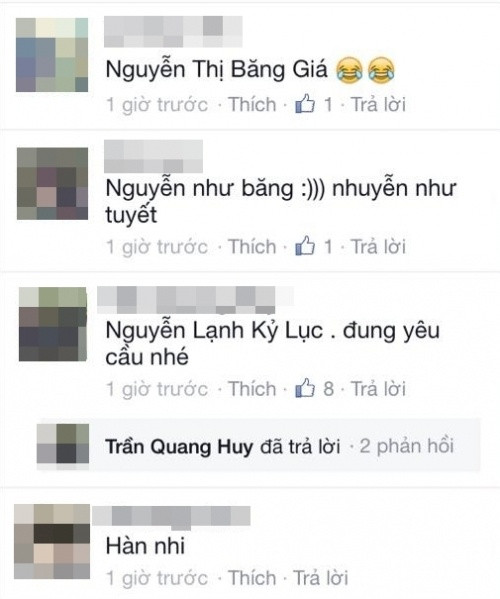
Task: Click the first laughing emoji in Băng Giá comment
Action: click(350, 70)
